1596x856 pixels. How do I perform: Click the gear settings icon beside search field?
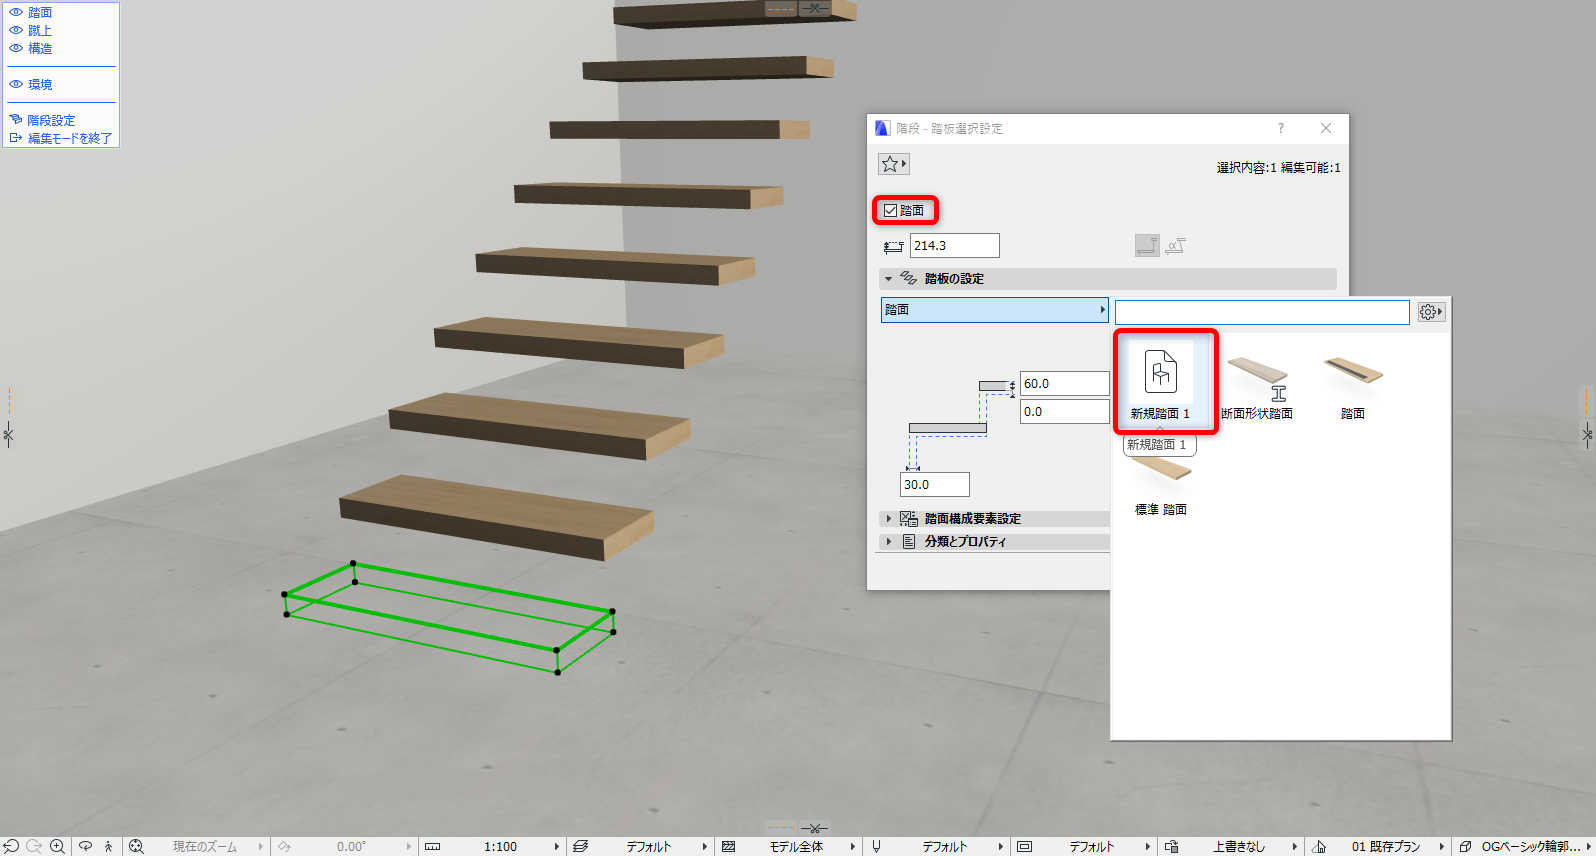(x=1431, y=312)
